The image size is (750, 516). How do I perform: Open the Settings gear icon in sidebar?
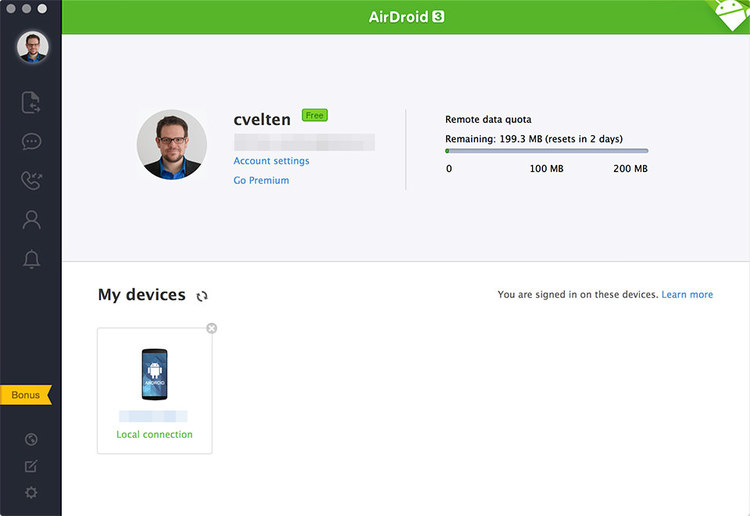[31, 493]
